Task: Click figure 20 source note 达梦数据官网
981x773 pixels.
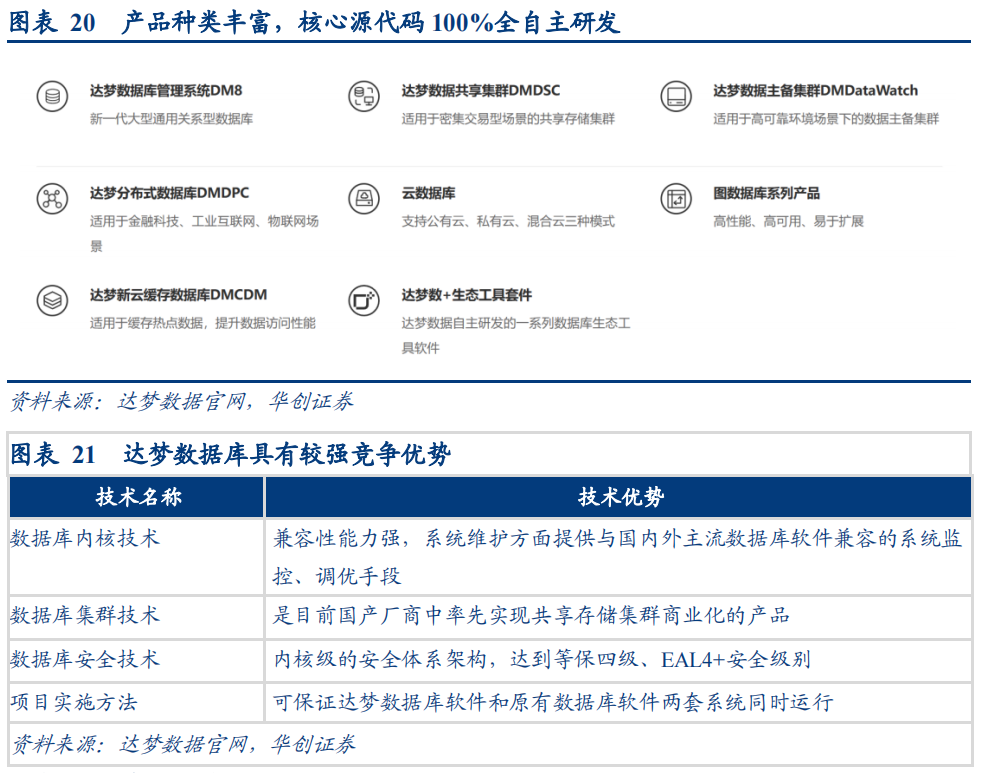Action: click(181, 401)
